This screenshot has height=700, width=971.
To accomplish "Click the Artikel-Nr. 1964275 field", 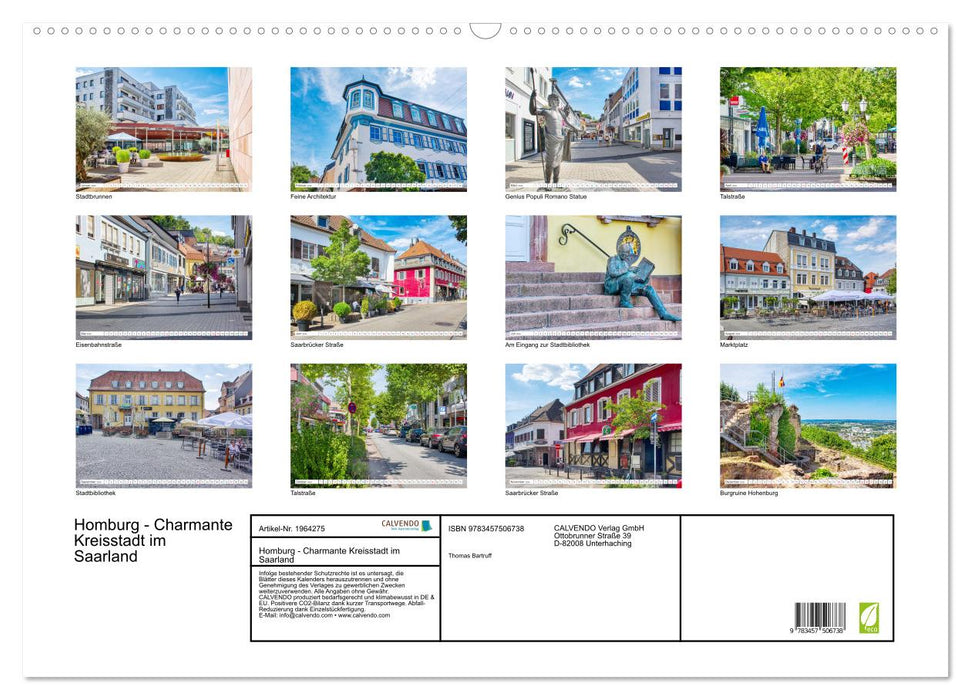I will coord(292,528).
